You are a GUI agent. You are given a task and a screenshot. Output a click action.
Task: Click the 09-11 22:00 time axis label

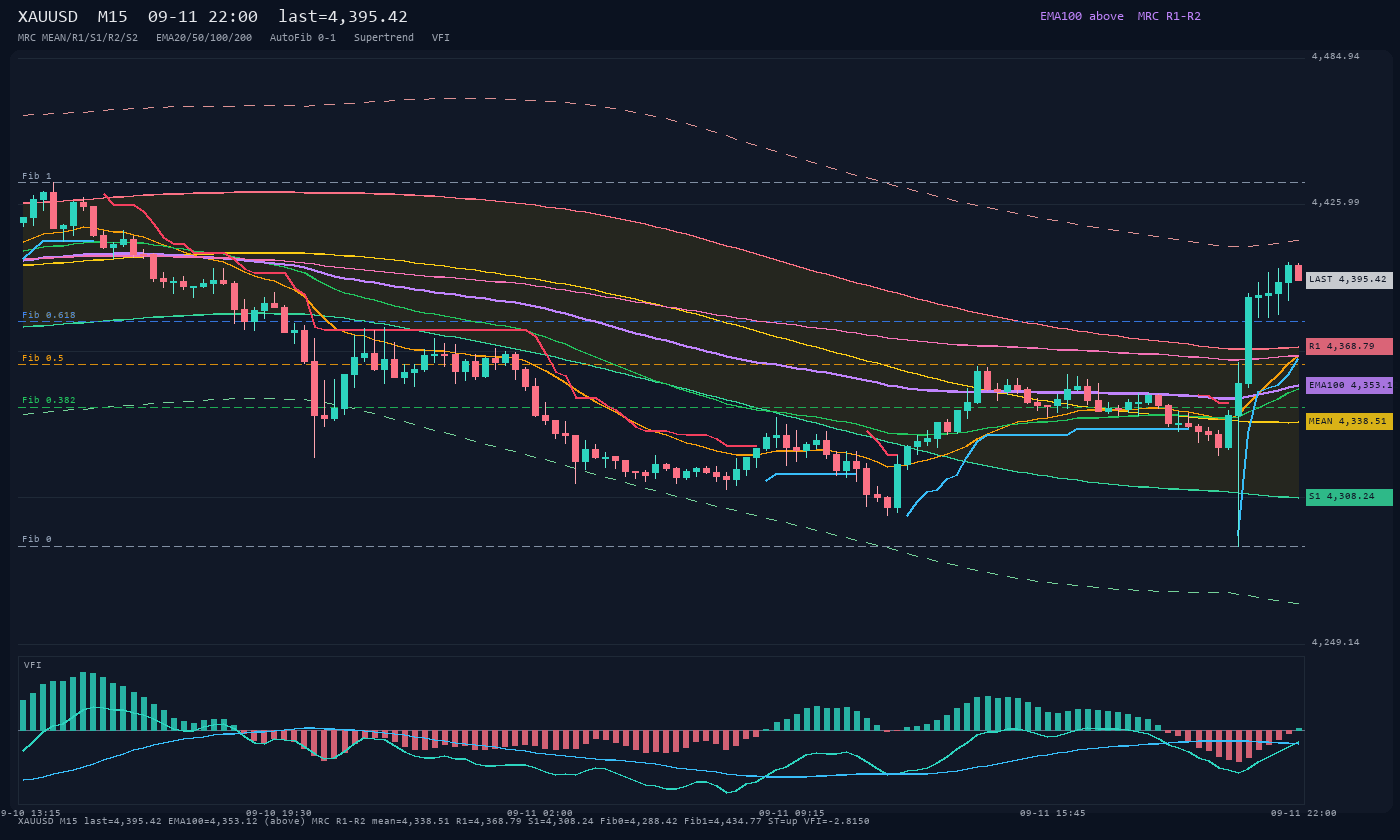click(1304, 813)
